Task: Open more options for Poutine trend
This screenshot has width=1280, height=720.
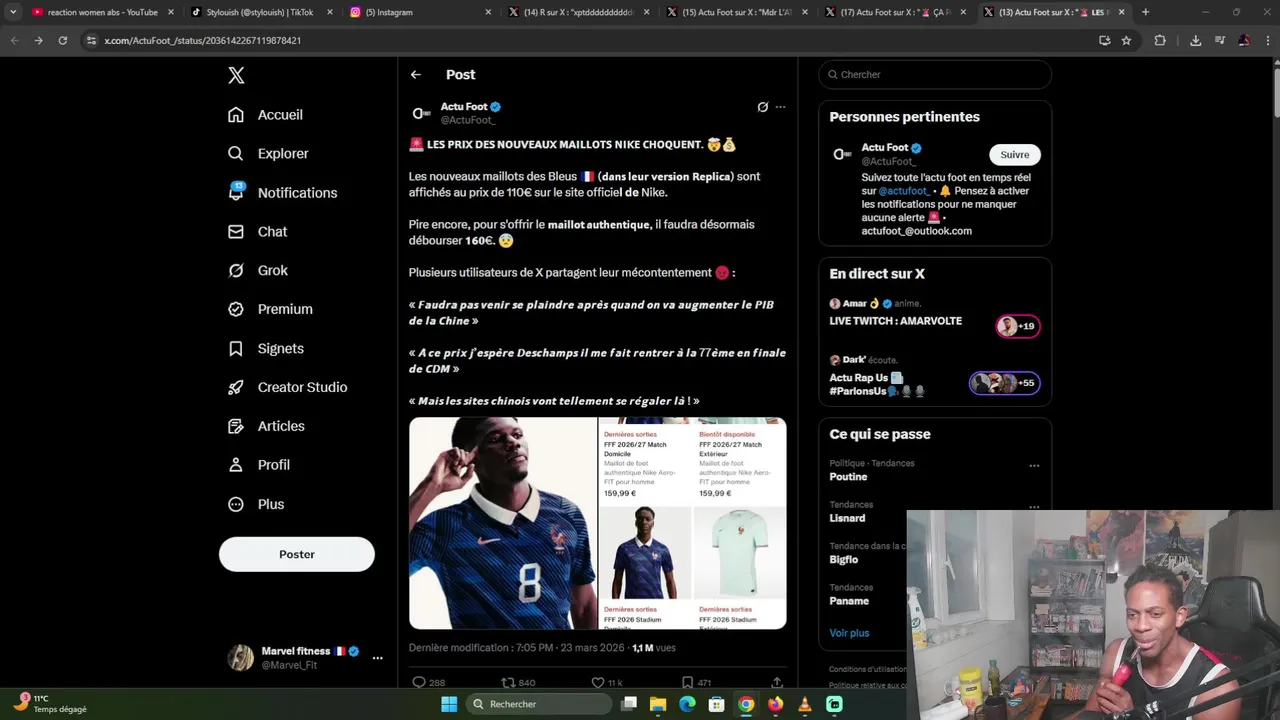Action: pyautogui.click(x=1034, y=465)
